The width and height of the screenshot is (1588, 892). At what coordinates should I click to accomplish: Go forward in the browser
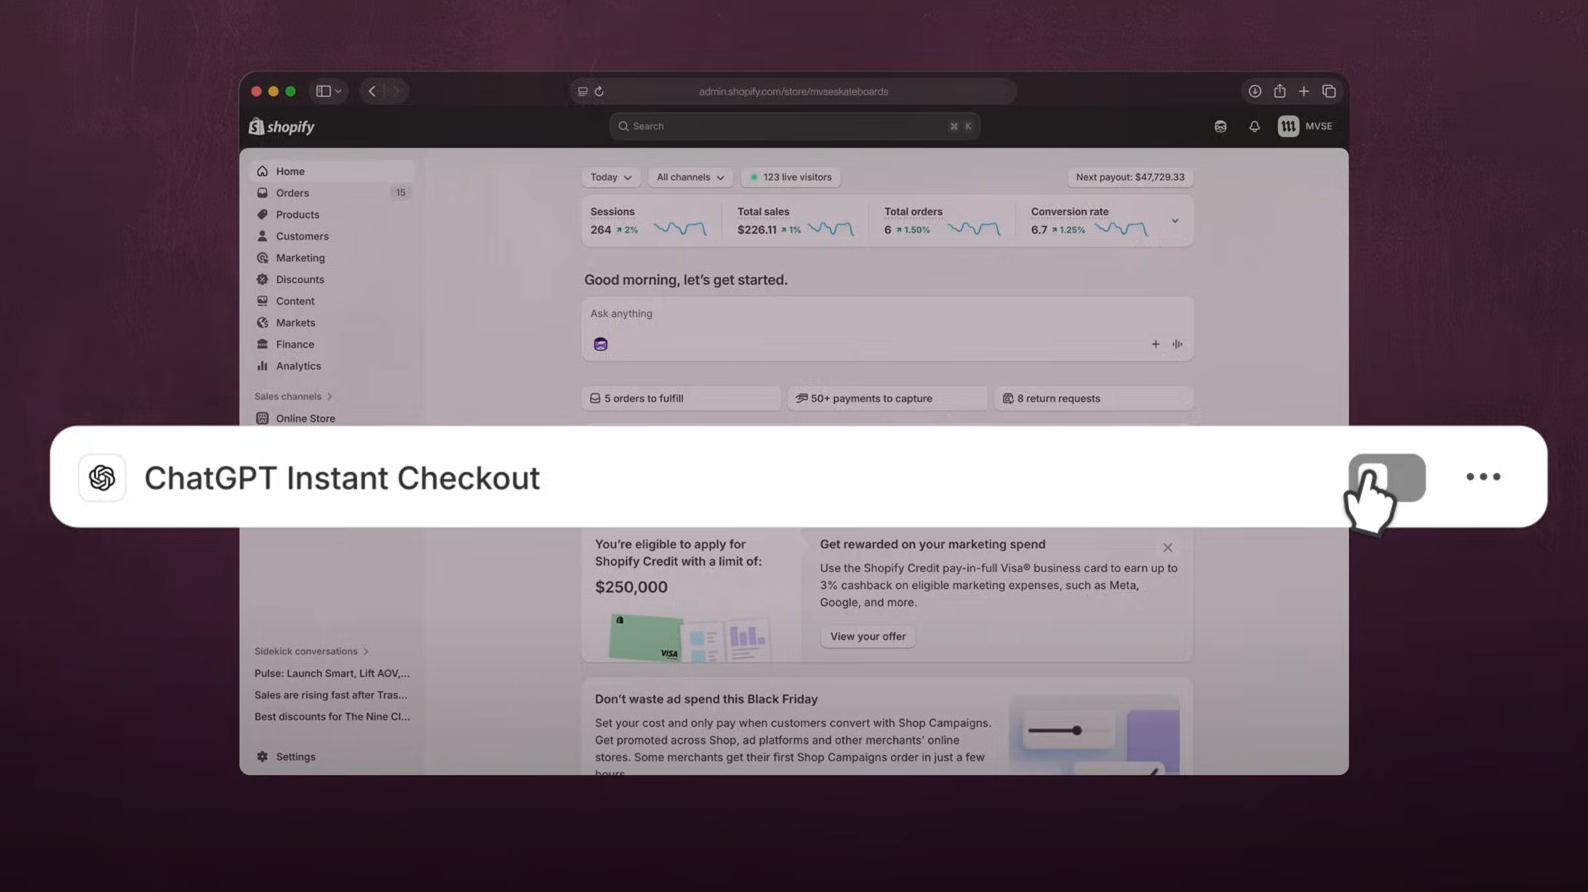click(396, 91)
